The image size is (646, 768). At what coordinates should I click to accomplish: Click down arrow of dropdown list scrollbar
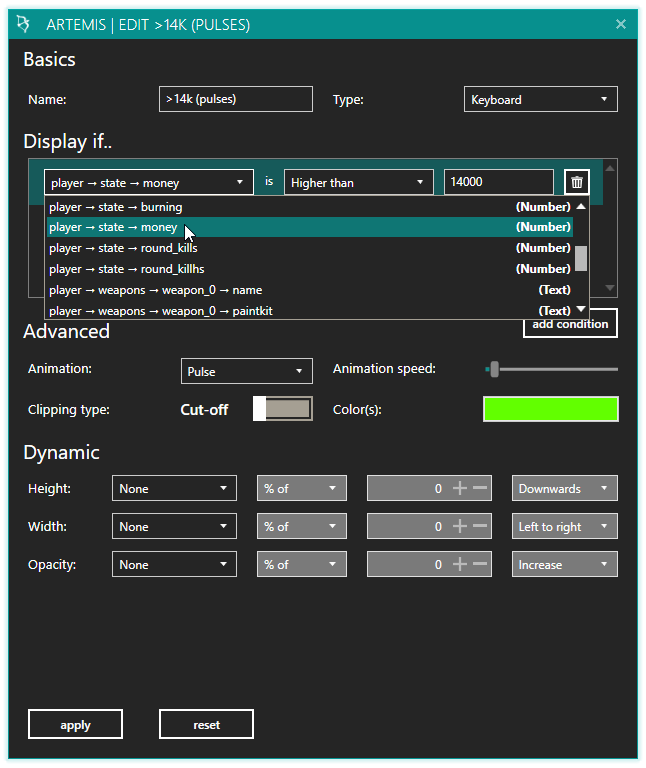coord(581,309)
